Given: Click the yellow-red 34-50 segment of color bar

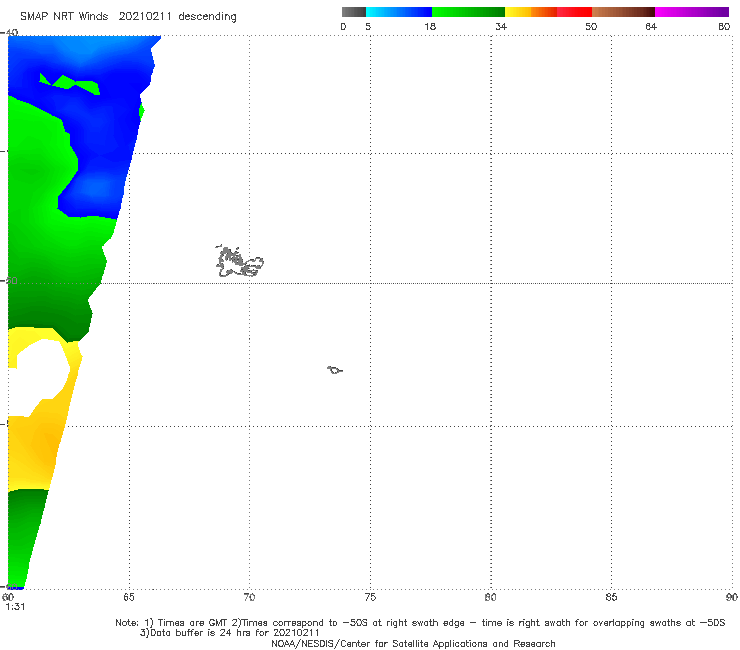Looking at the screenshot, I should click(548, 12).
